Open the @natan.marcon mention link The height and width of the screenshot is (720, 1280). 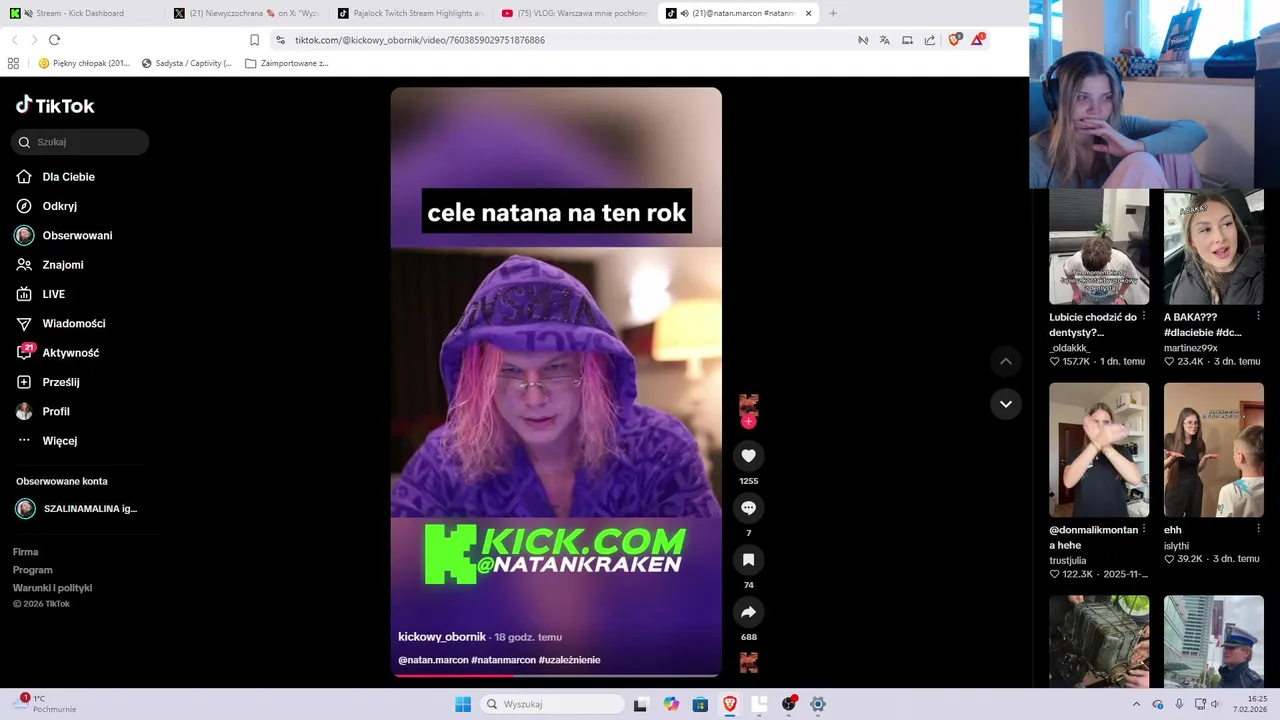click(433, 660)
